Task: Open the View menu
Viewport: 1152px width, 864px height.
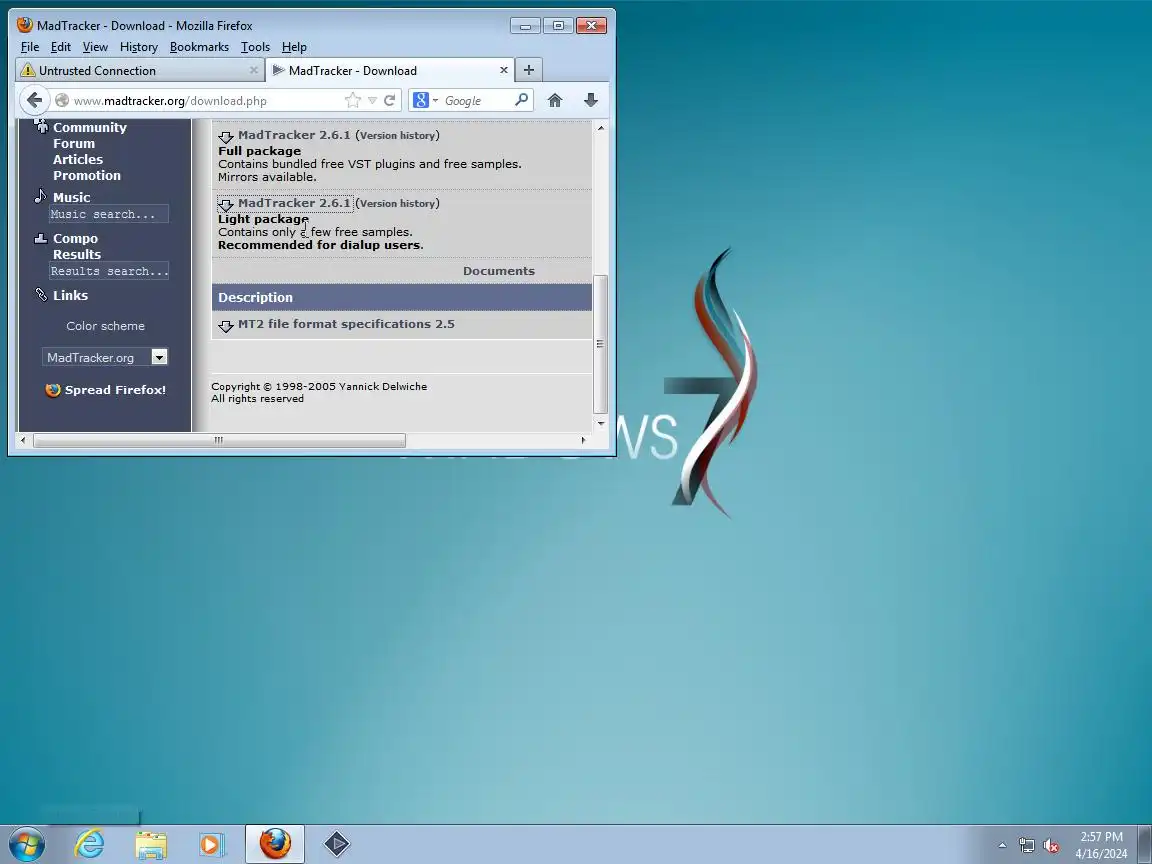Action: pyautogui.click(x=95, y=47)
